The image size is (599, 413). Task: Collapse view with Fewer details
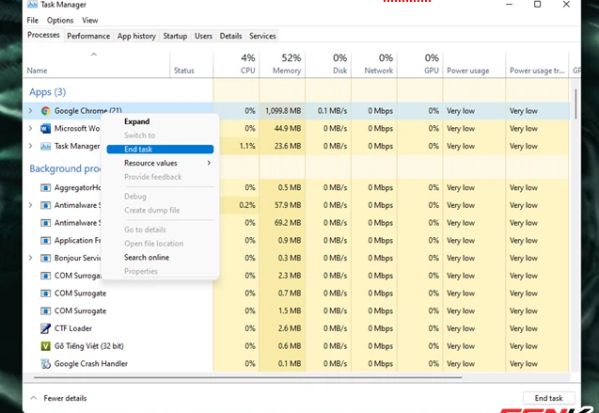pos(58,398)
